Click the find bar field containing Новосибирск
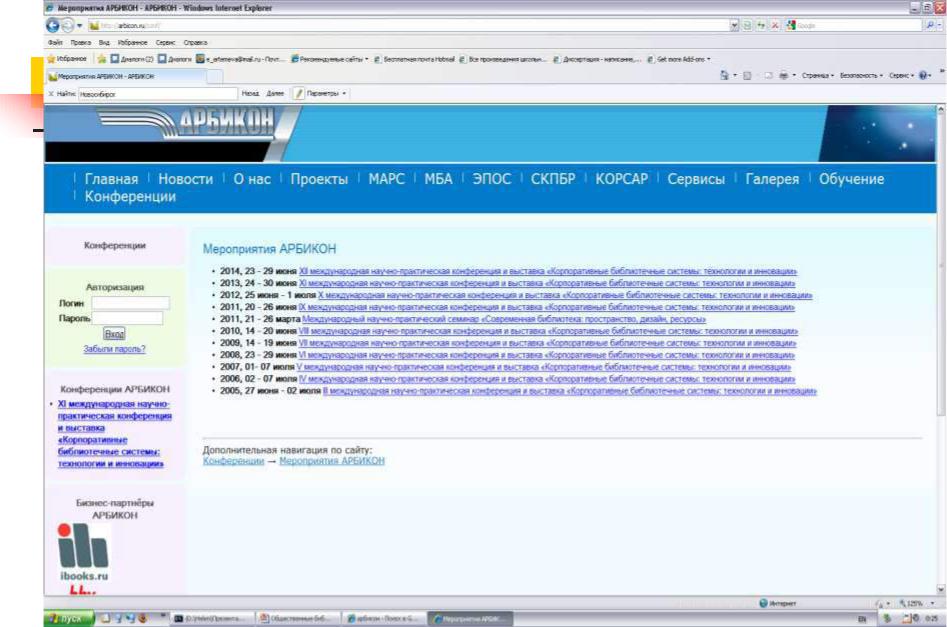Viewport: 947px width, 627px height. point(158,94)
